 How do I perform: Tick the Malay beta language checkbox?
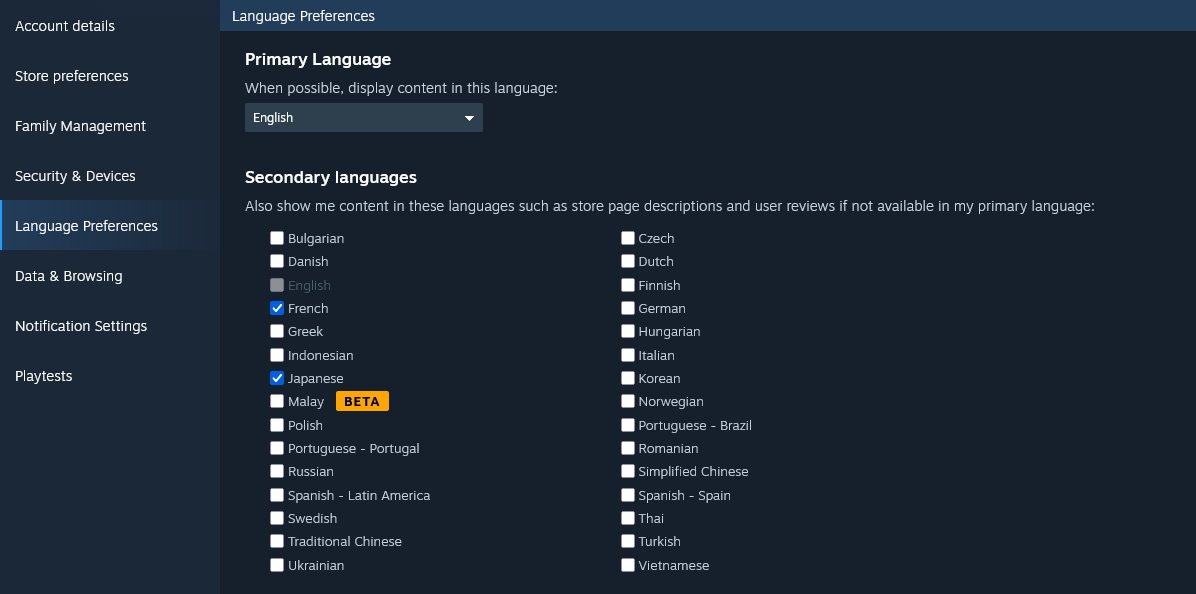(x=277, y=401)
